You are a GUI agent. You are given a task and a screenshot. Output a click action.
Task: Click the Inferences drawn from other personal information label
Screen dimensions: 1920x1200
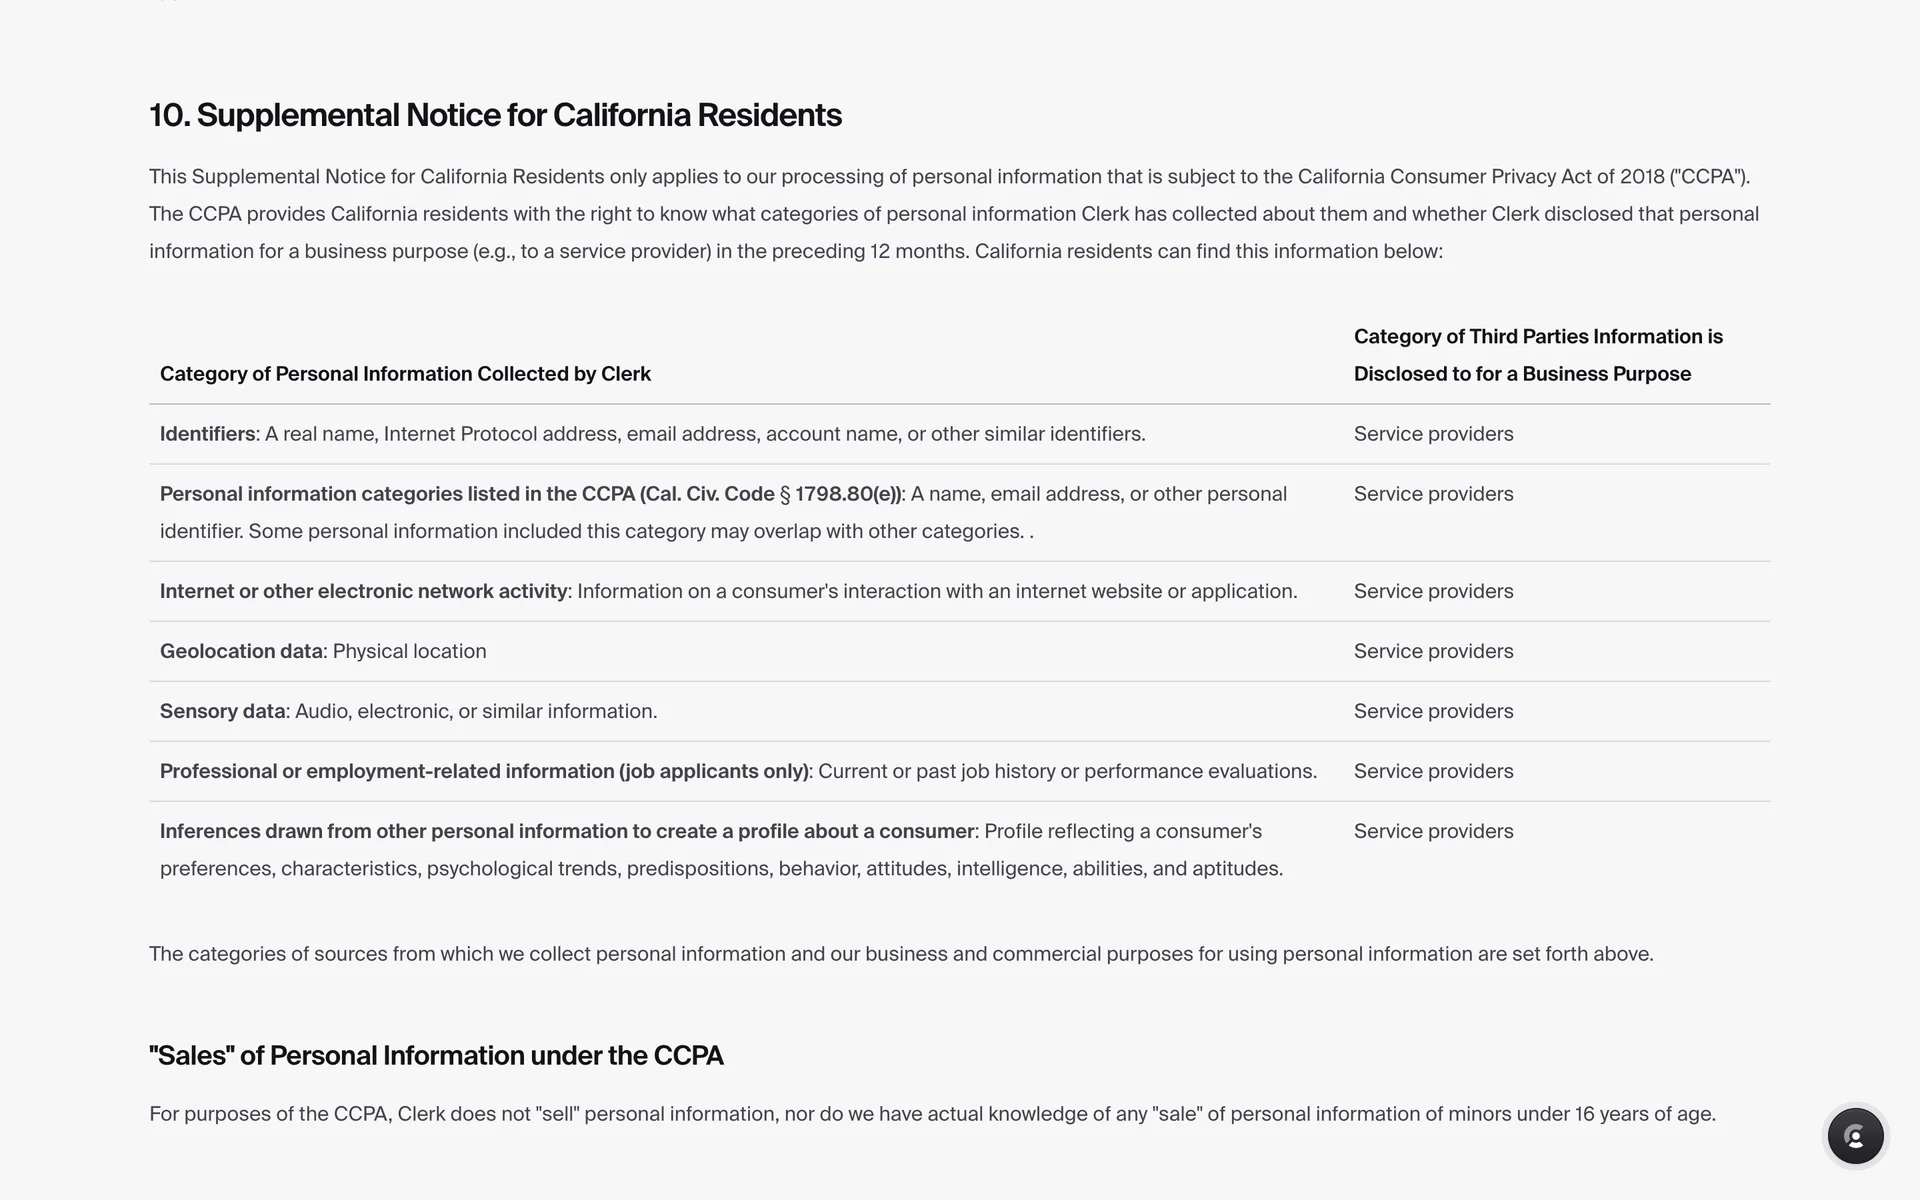click(567, 831)
